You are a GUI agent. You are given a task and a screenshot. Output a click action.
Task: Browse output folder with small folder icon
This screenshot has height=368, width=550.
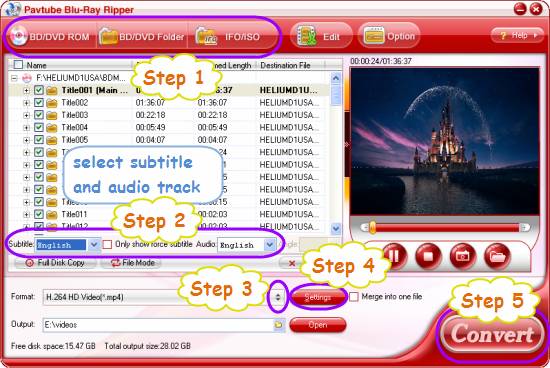coord(279,325)
